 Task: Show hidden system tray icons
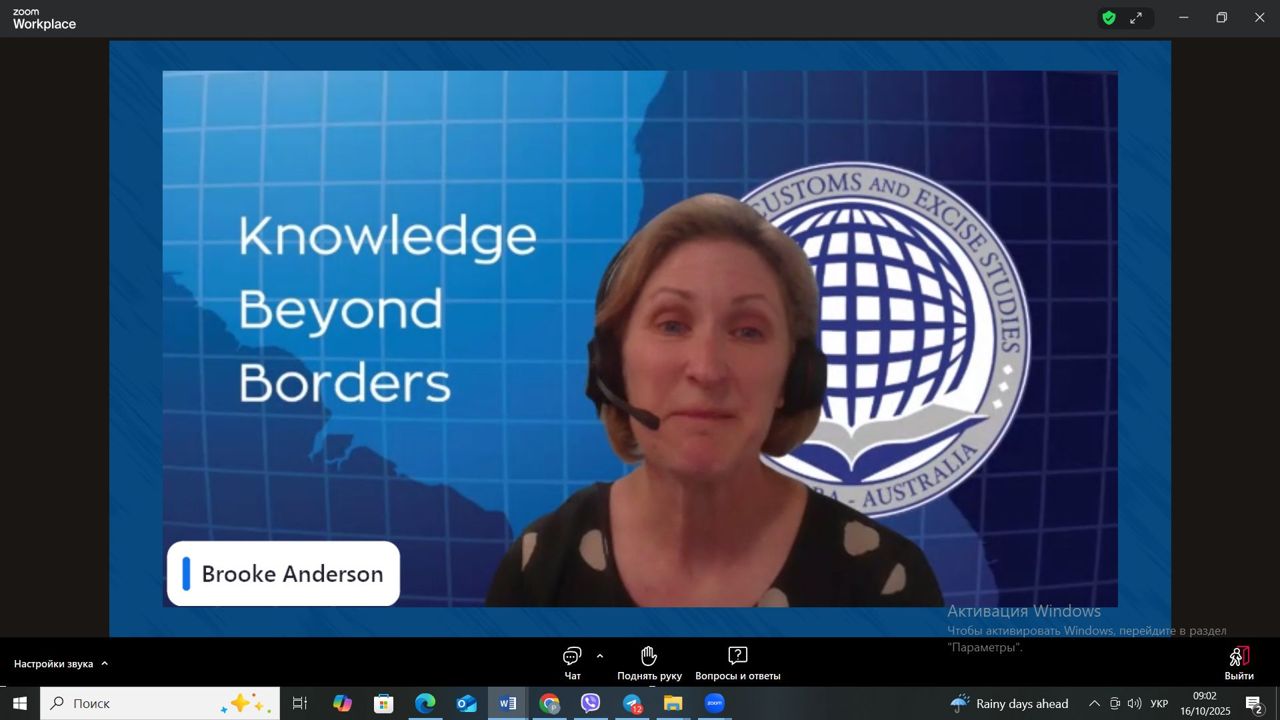coord(1094,704)
